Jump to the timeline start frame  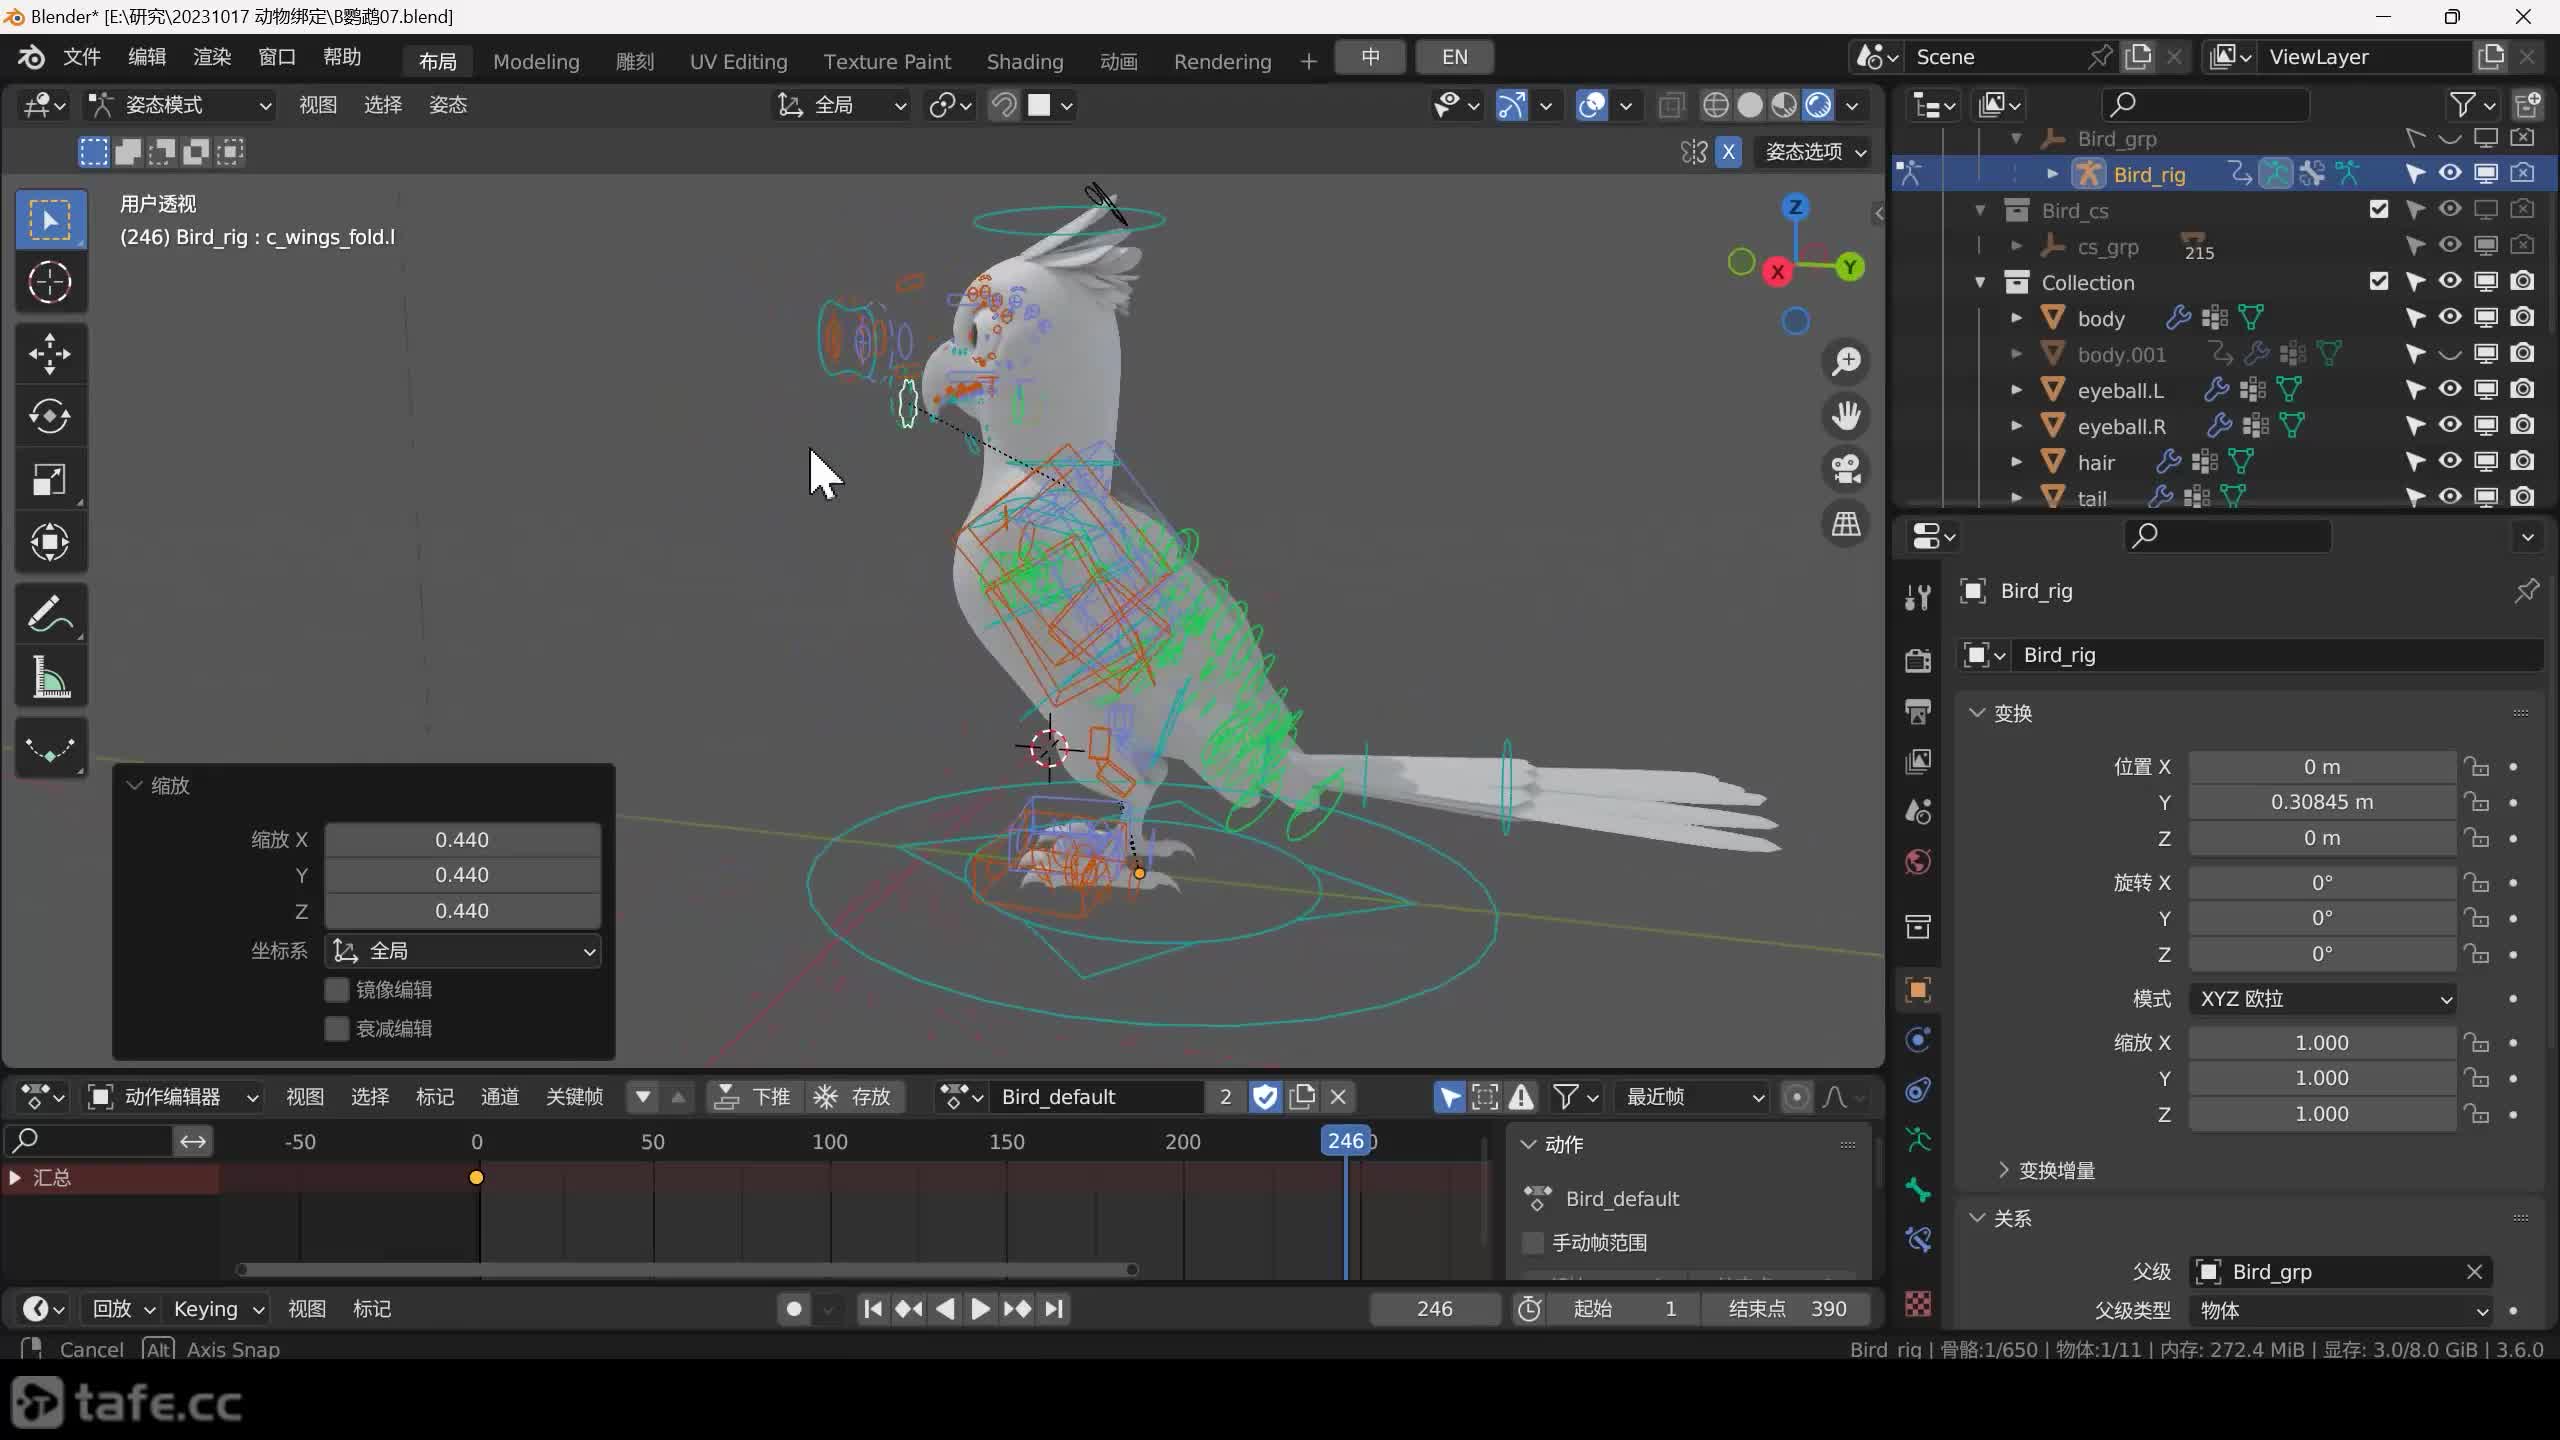pyautogui.click(x=872, y=1309)
